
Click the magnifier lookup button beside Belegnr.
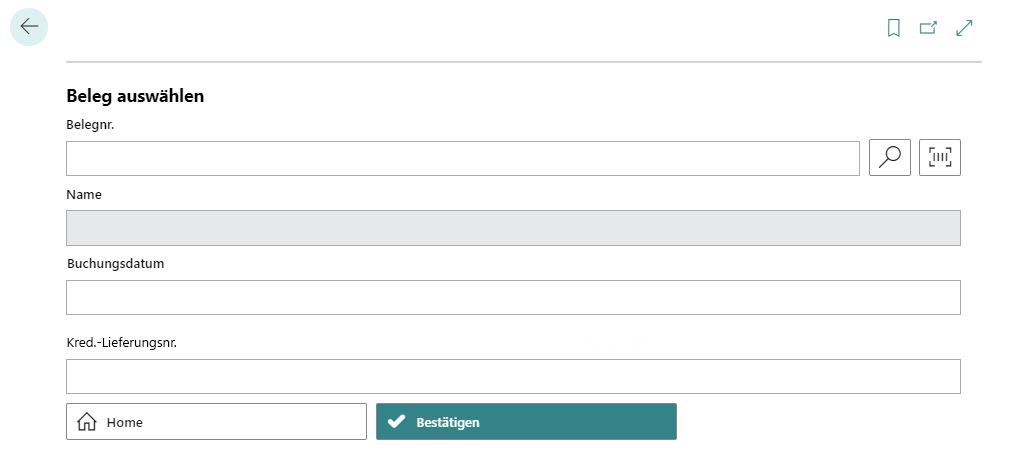click(x=890, y=157)
